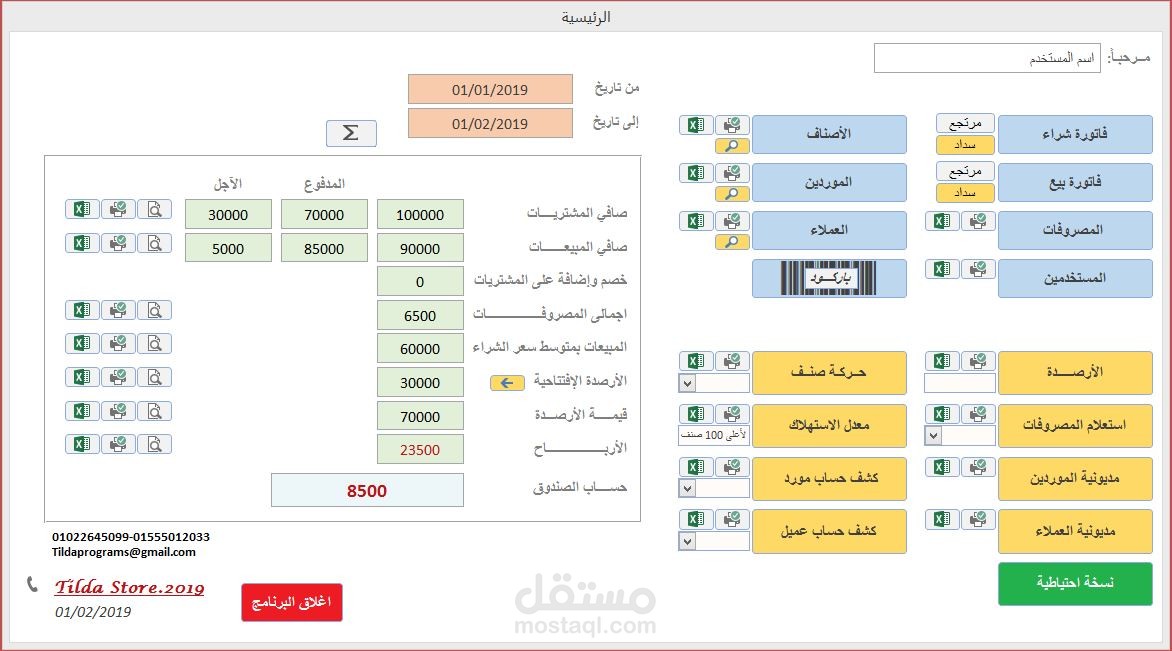This screenshot has height=651, width=1172.
Task: Click Tilda Store.2019 link
Action: click(x=129, y=587)
